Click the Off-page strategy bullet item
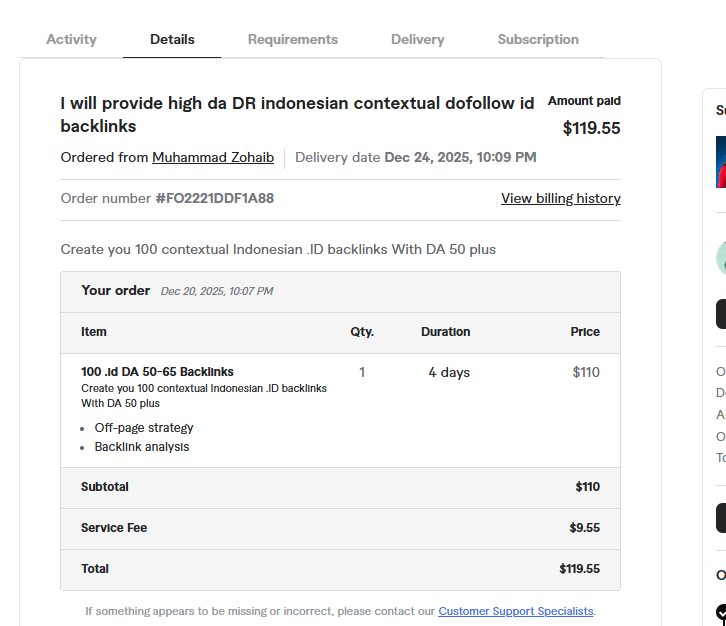The height and width of the screenshot is (626, 726). [144, 428]
